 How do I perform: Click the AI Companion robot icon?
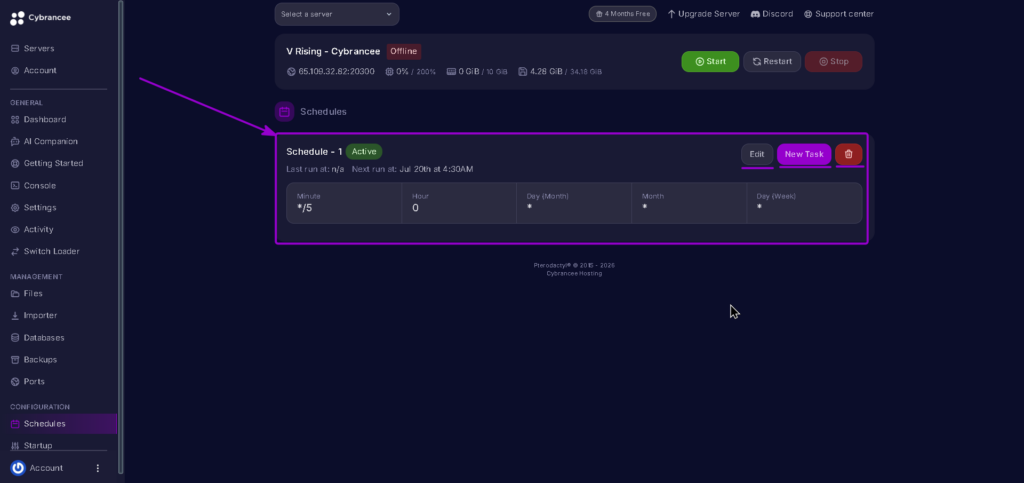click(16, 142)
